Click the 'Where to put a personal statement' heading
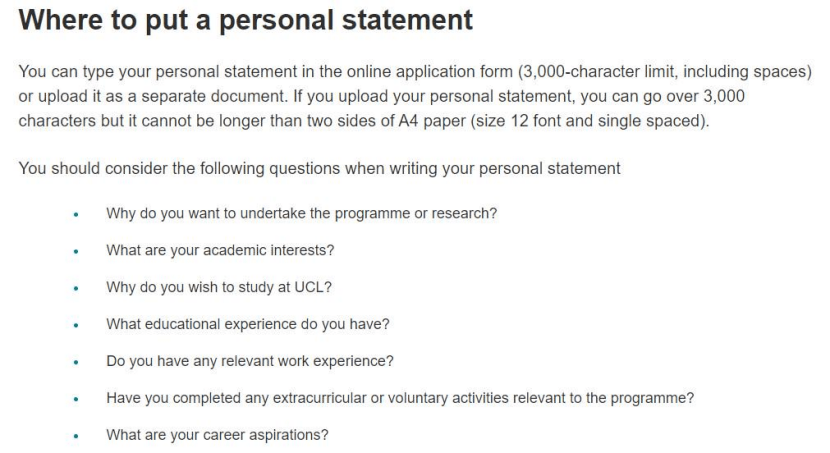830x453 pixels. tap(246, 21)
